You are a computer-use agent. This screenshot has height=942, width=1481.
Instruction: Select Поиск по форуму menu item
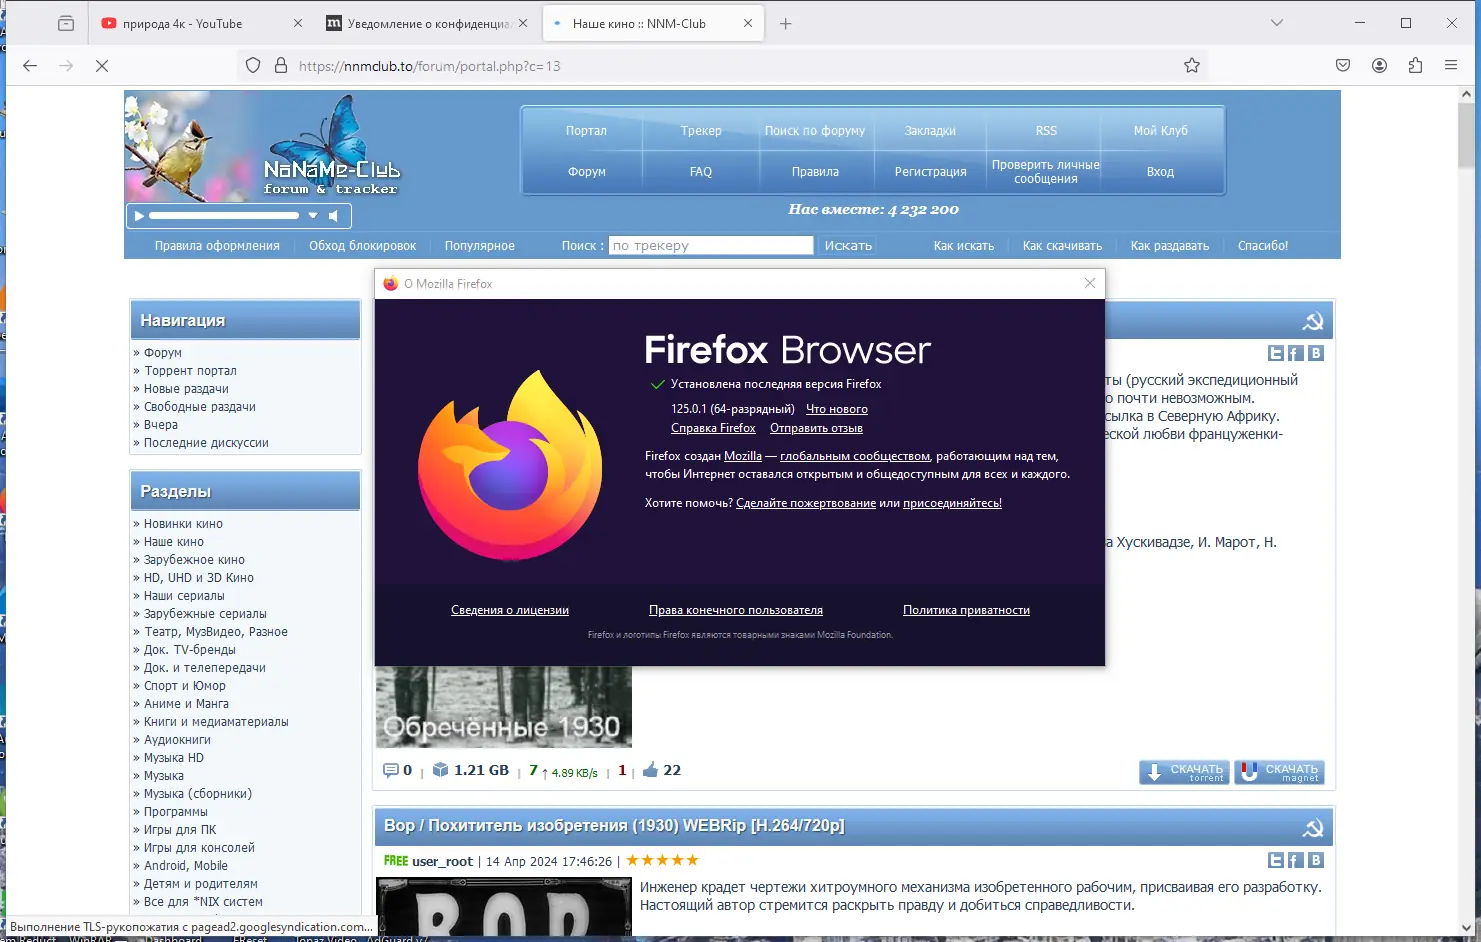815,131
